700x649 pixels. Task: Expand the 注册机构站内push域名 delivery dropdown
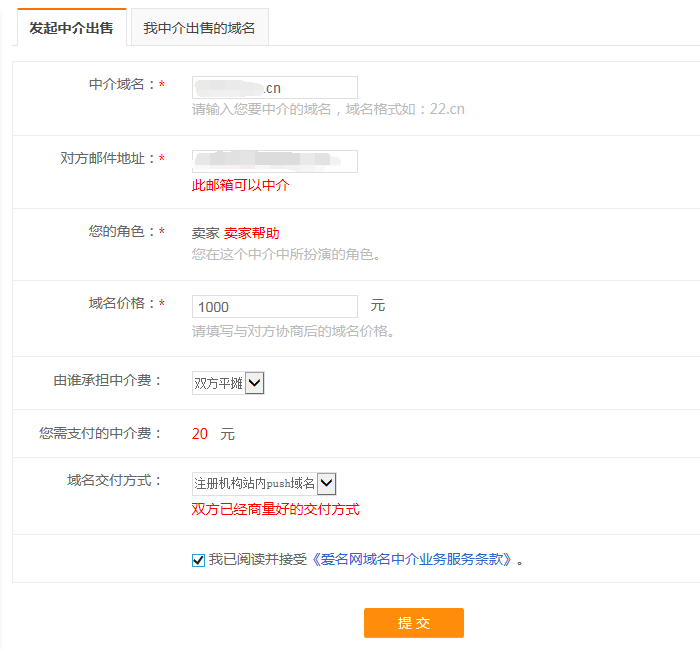click(264, 484)
